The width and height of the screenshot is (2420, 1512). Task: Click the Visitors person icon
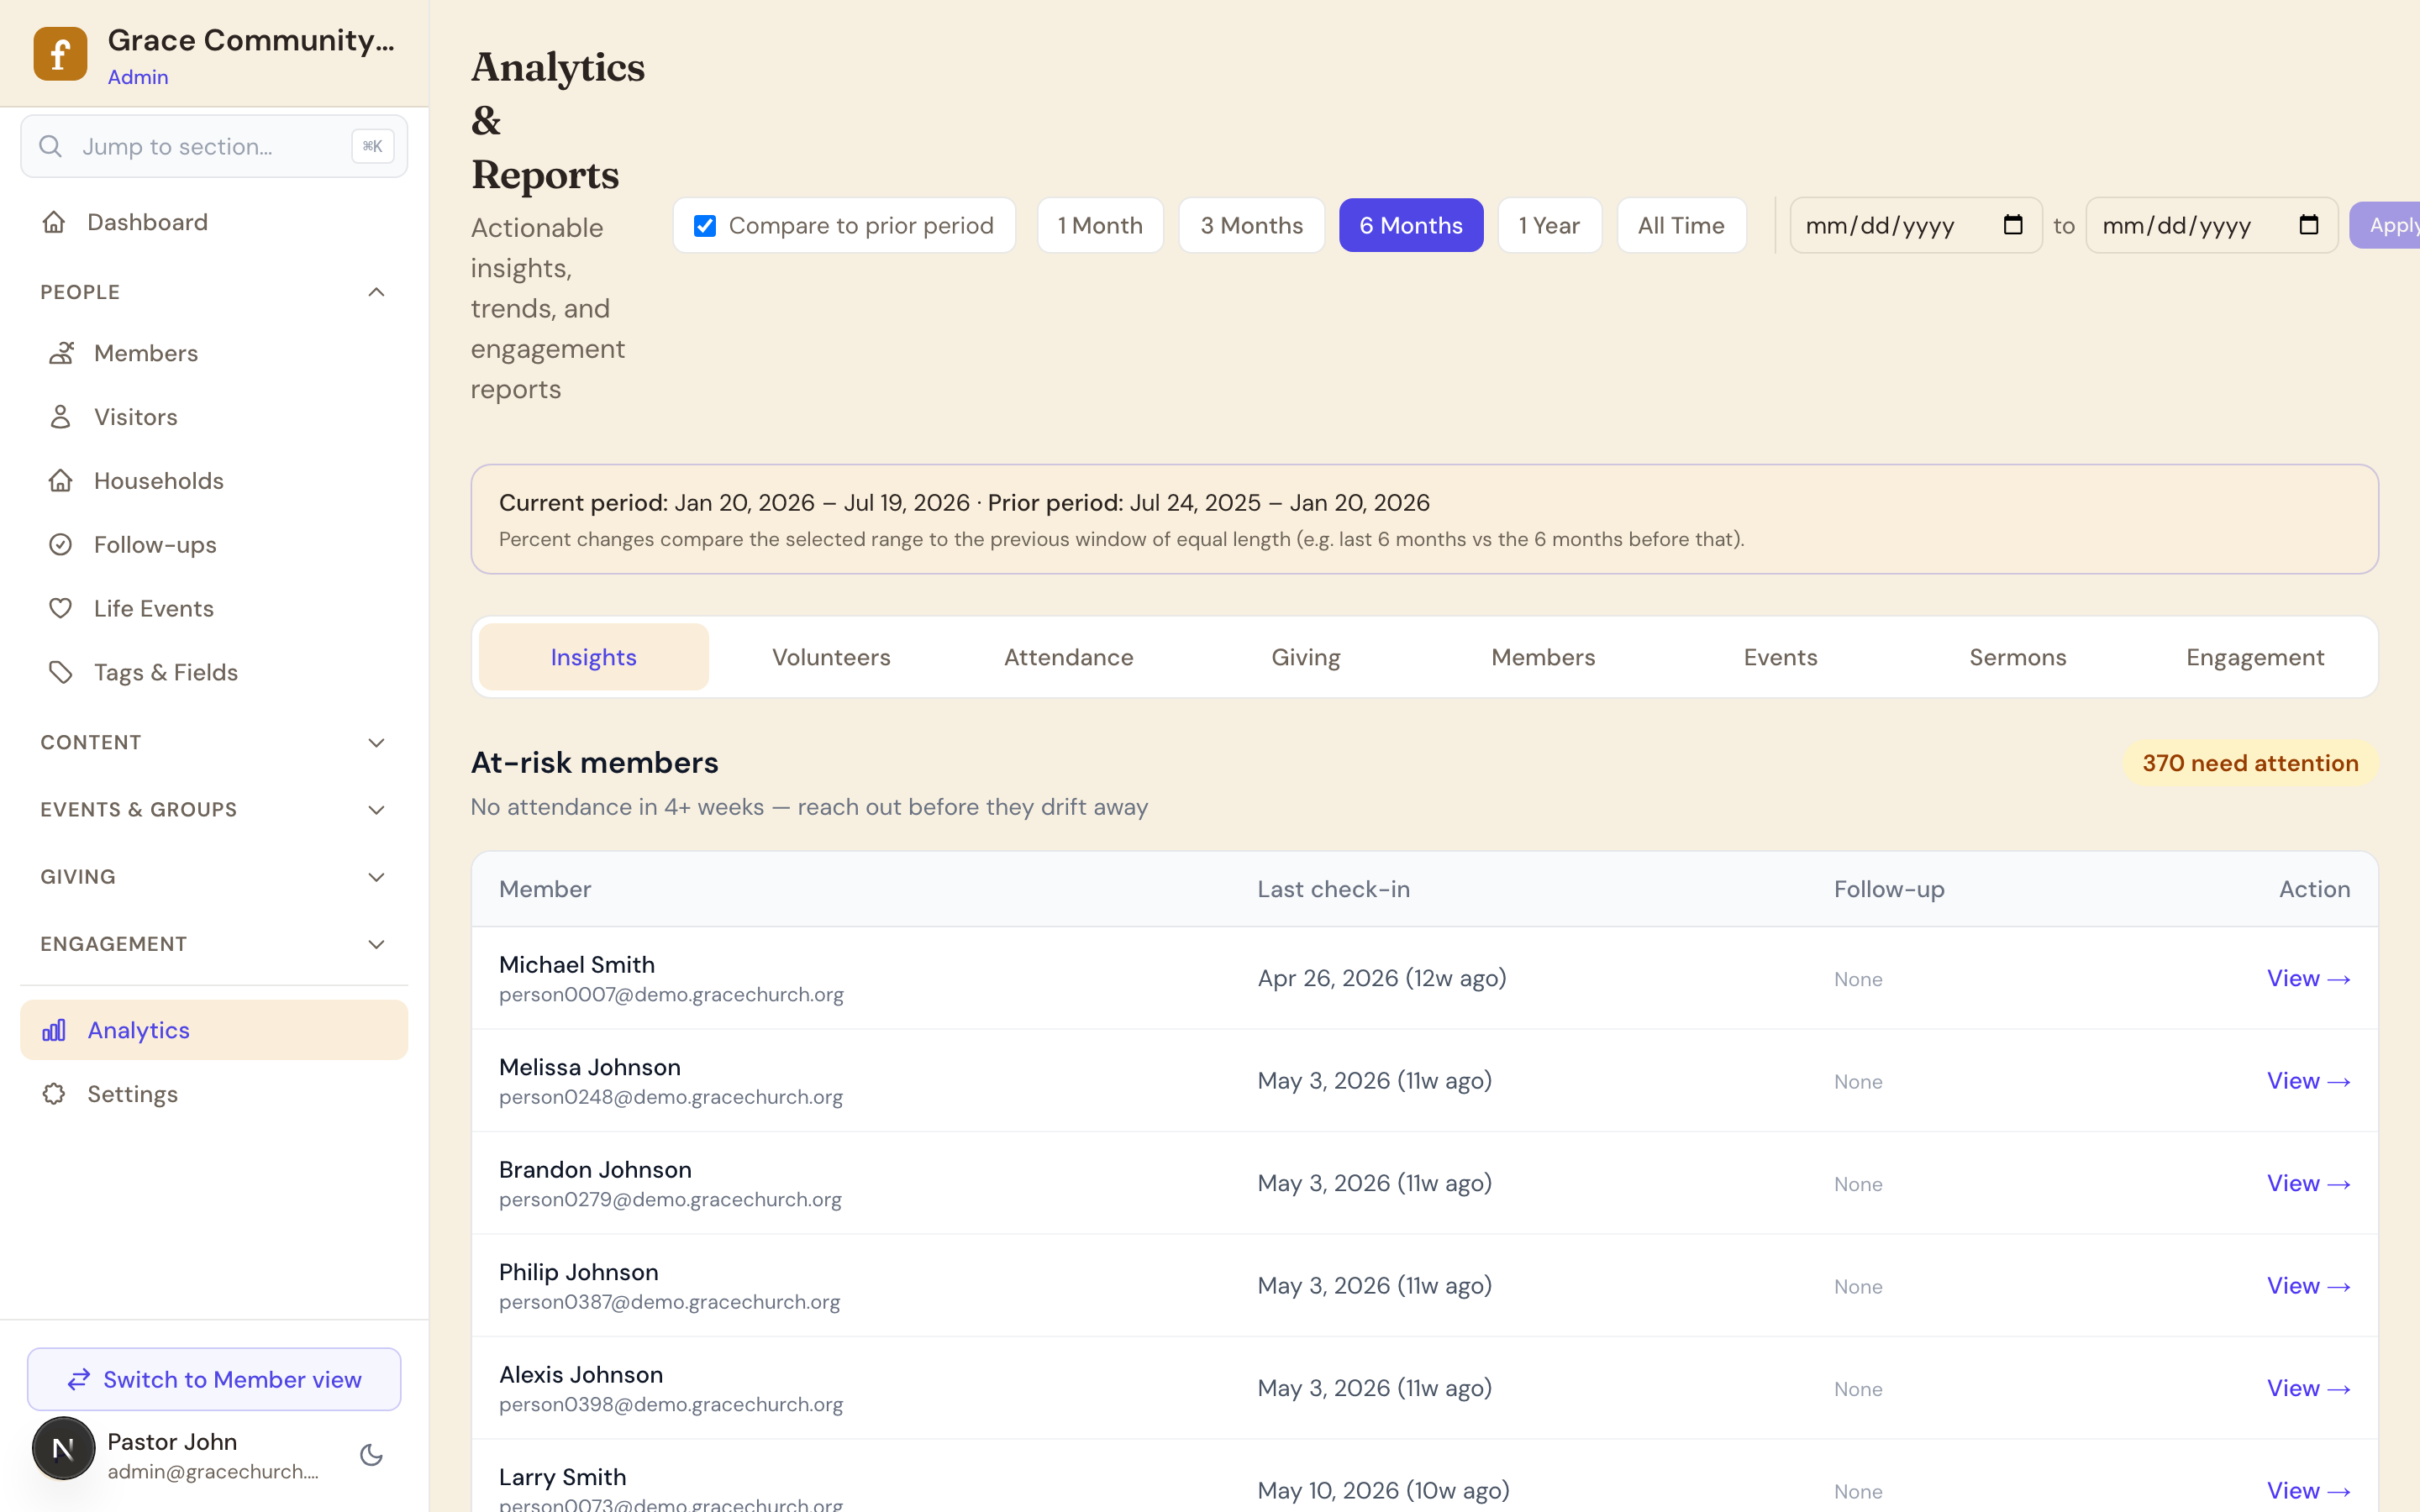point(61,417)
